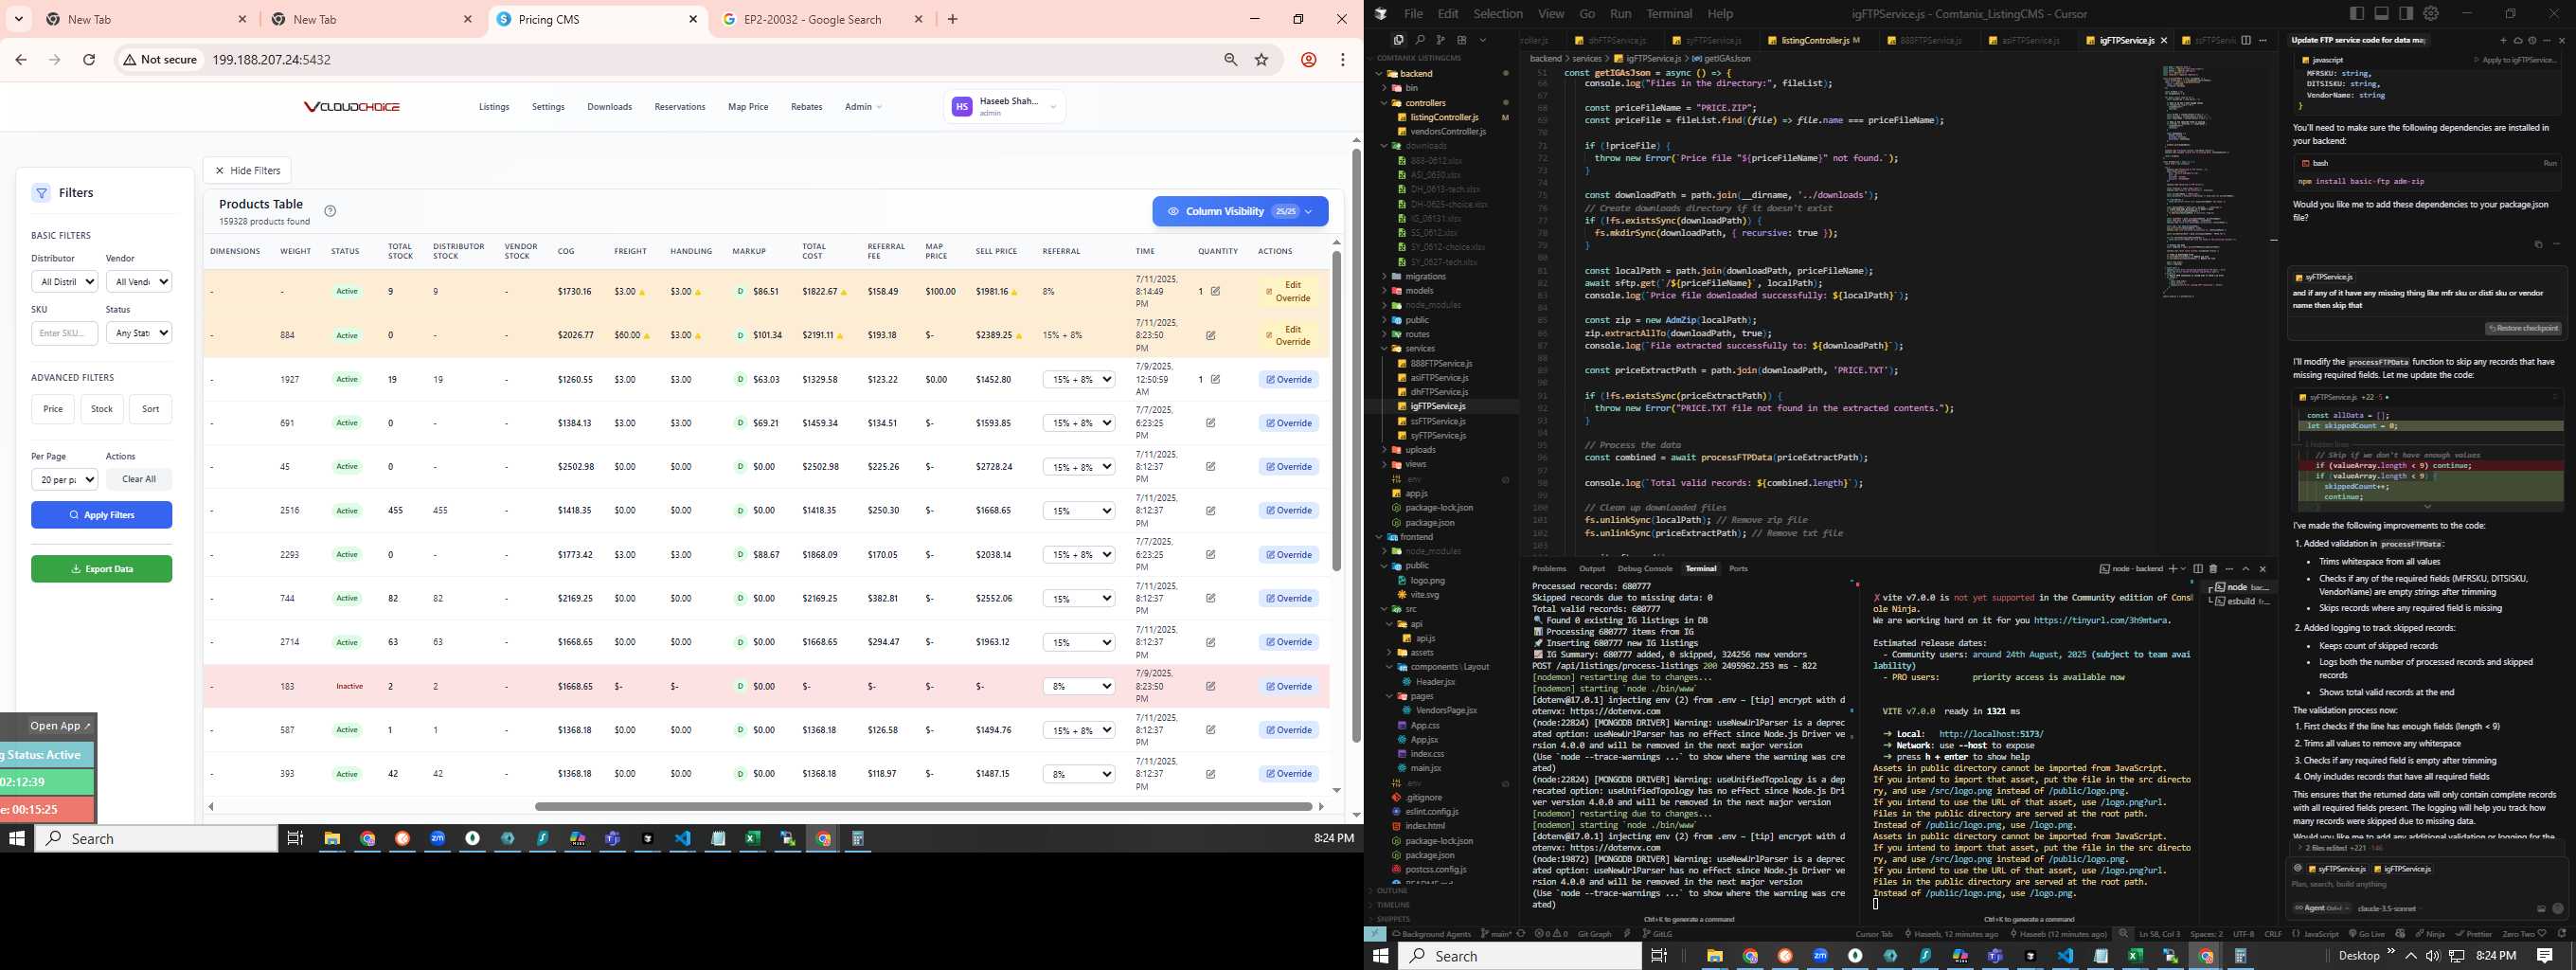Expand models folder in Cursor explorer
Viewport: 2576px width, 970px height.
pyautogui.click(x=1419, y=291)
